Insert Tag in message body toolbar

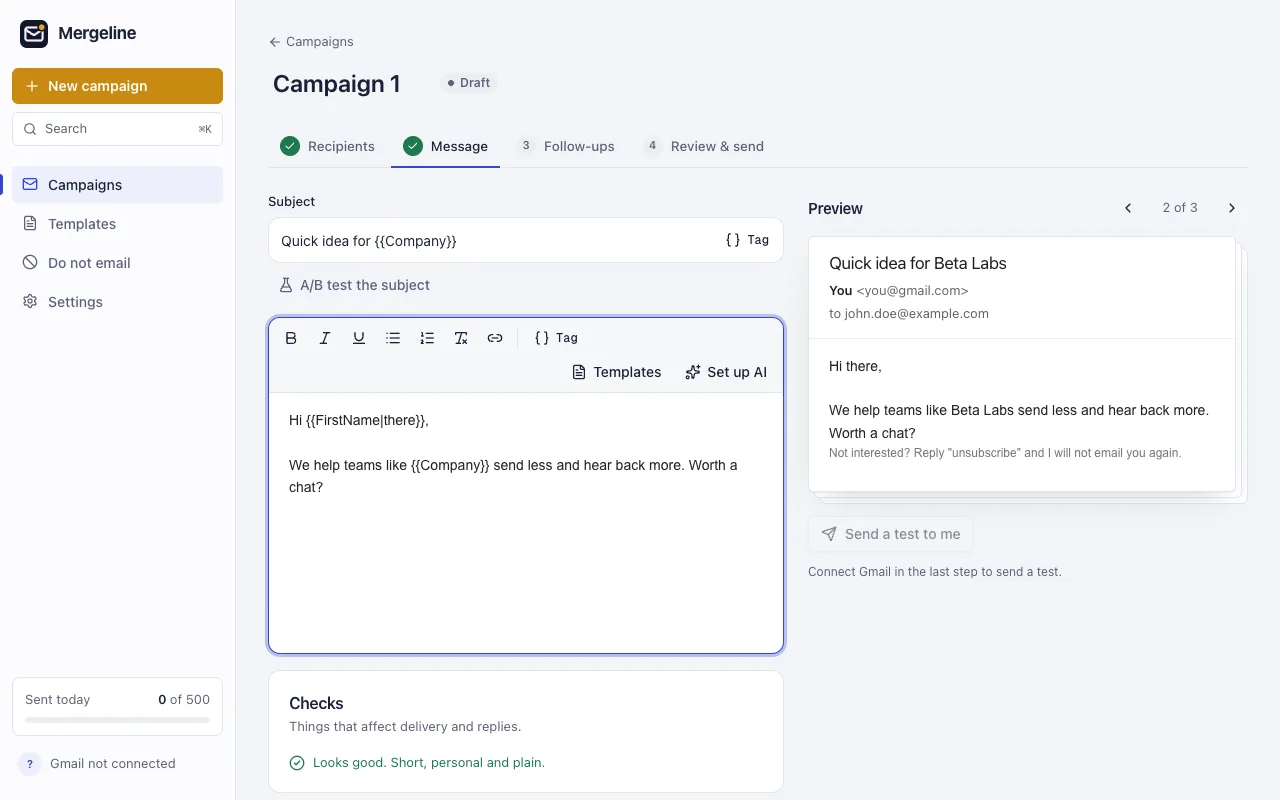556,338
